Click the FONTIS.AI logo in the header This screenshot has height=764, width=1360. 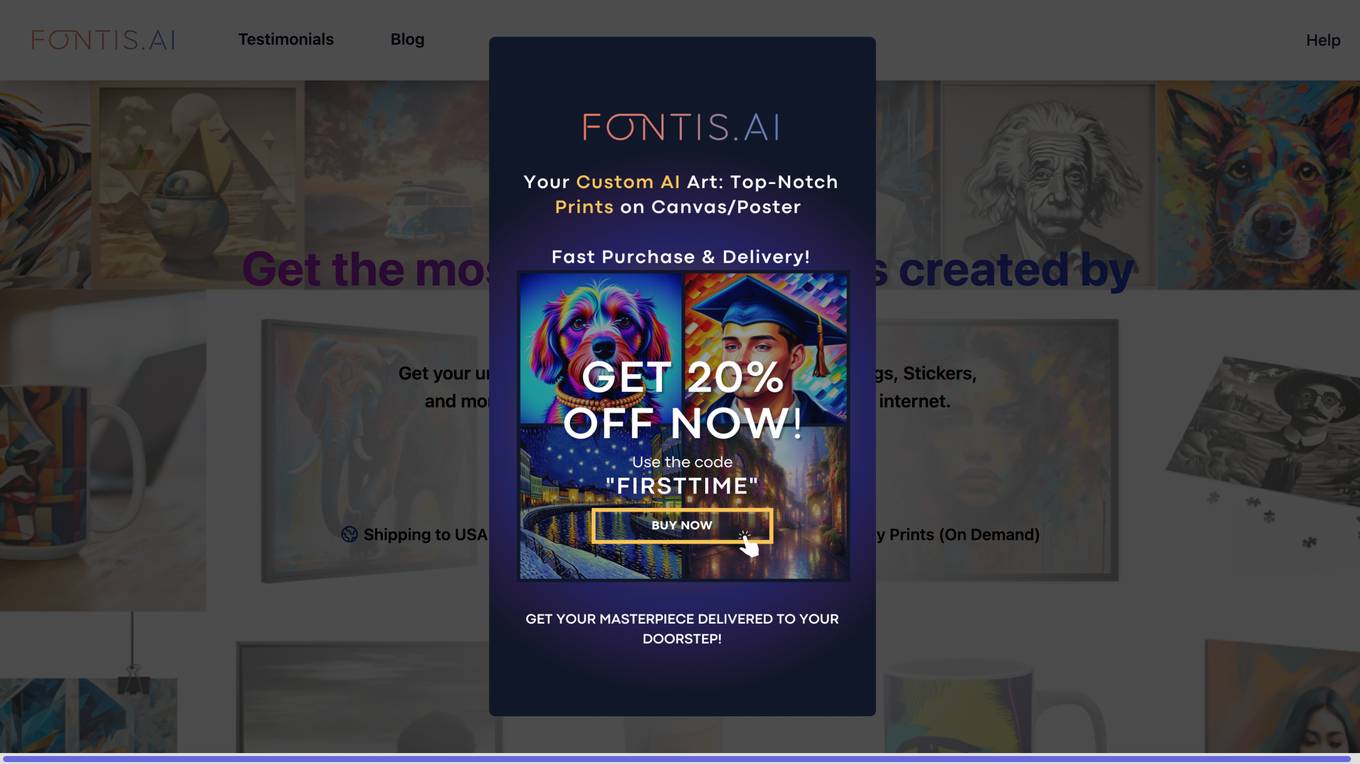(x=103, y=40)
